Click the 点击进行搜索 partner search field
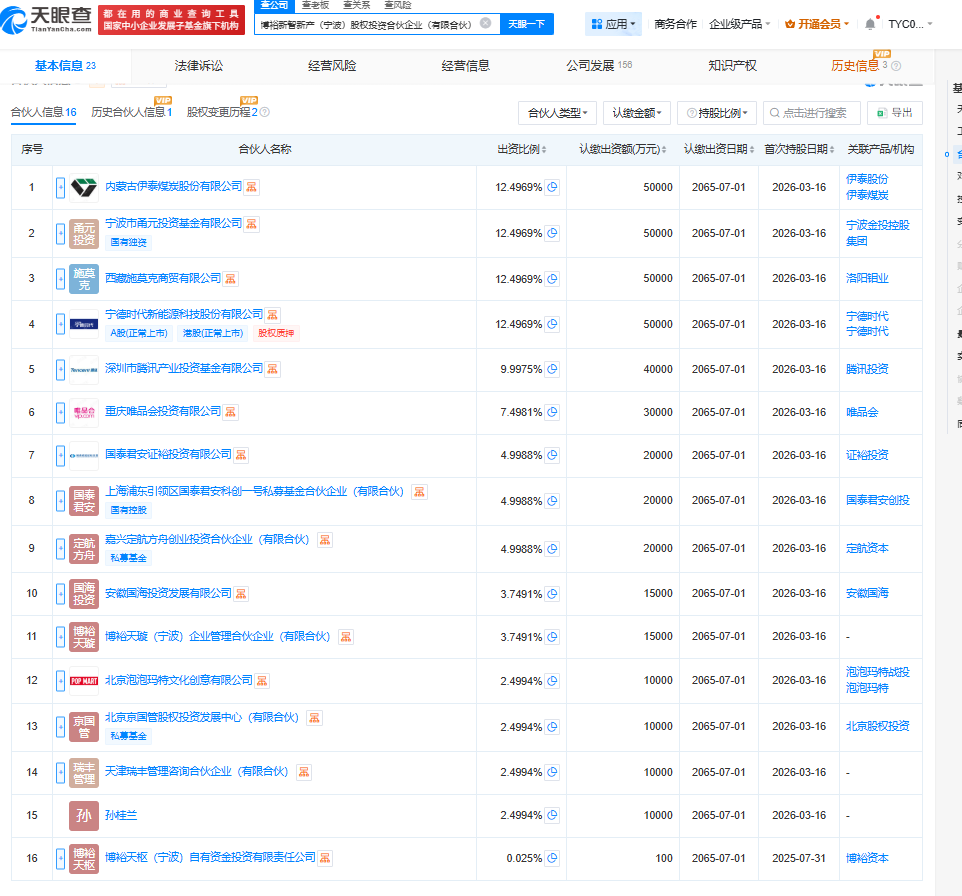This screenshot has width=962, height=896. (812, 113)
